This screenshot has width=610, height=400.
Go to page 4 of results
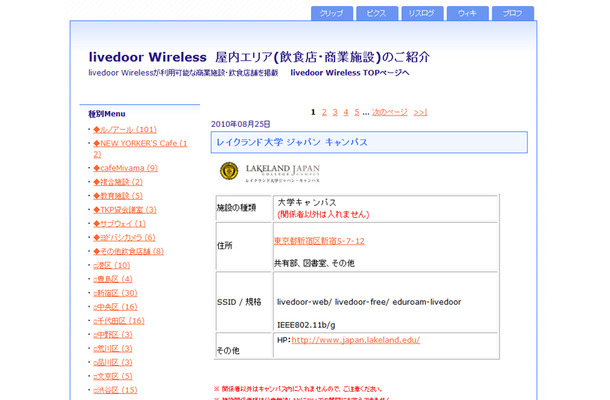pos(346,112)
